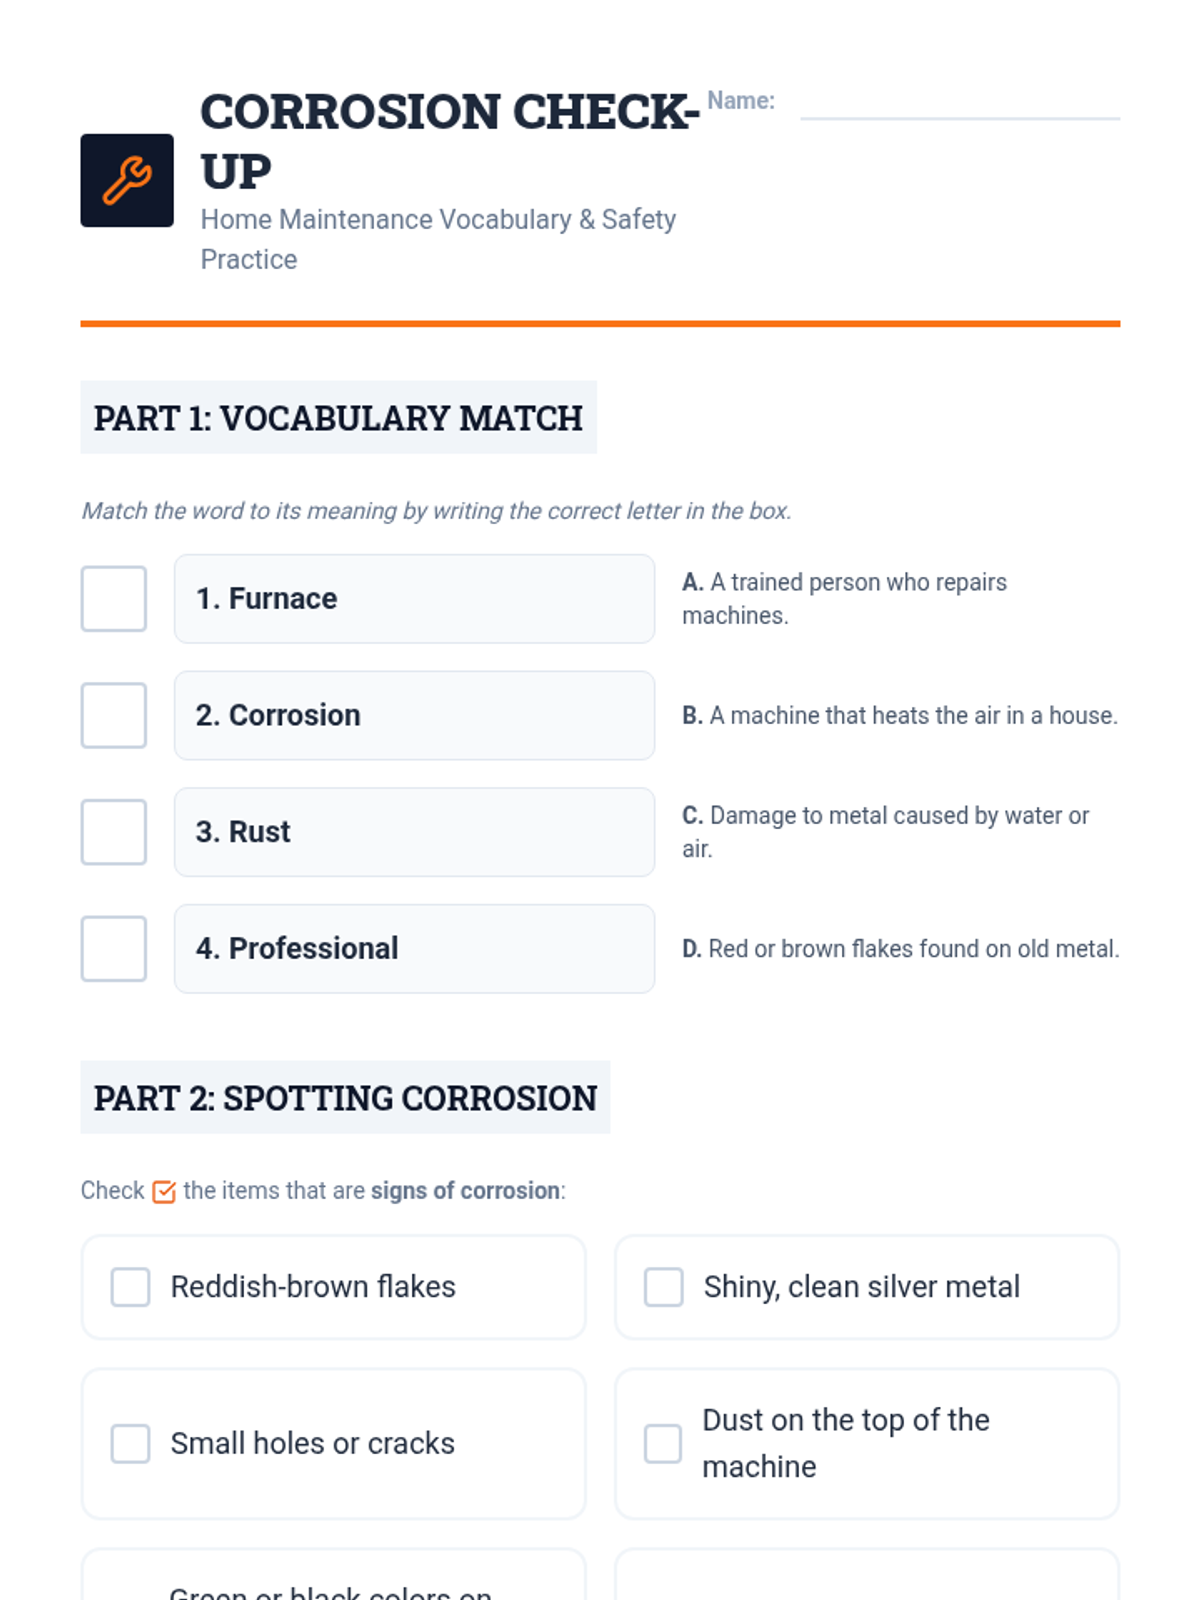The width and height of the screenshot is (1200, 1600).
Task: Tick Dust on the top of machine checkbox
Action: click(x=663, y=1444)
